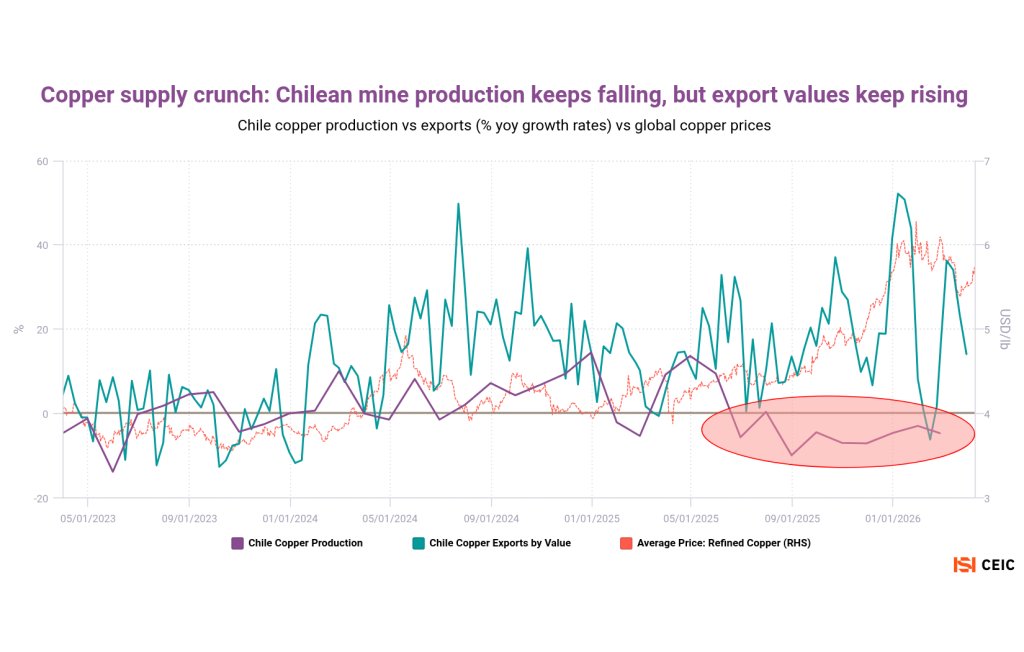
Task: Click the chart subtitle about yoy growth rates
Action: pos(504,126)
